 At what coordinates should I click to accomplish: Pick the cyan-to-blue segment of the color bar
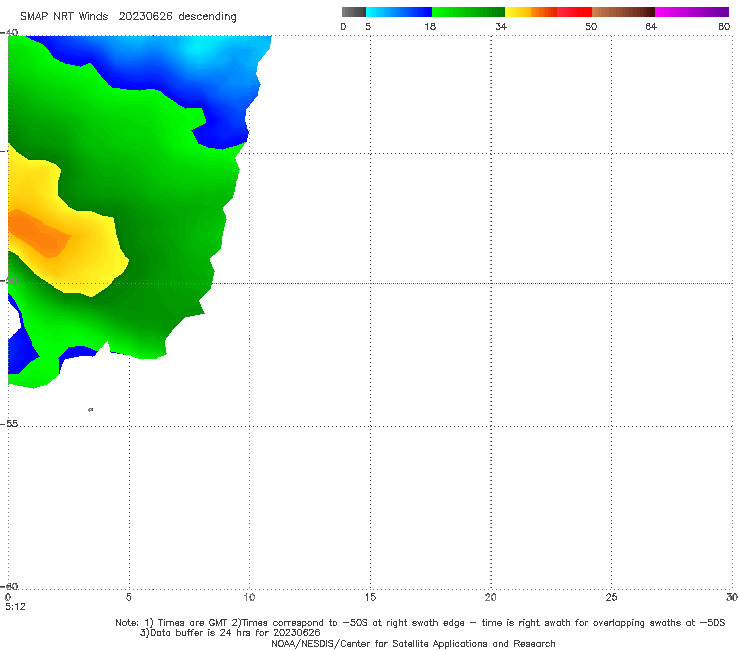[399, 12]
